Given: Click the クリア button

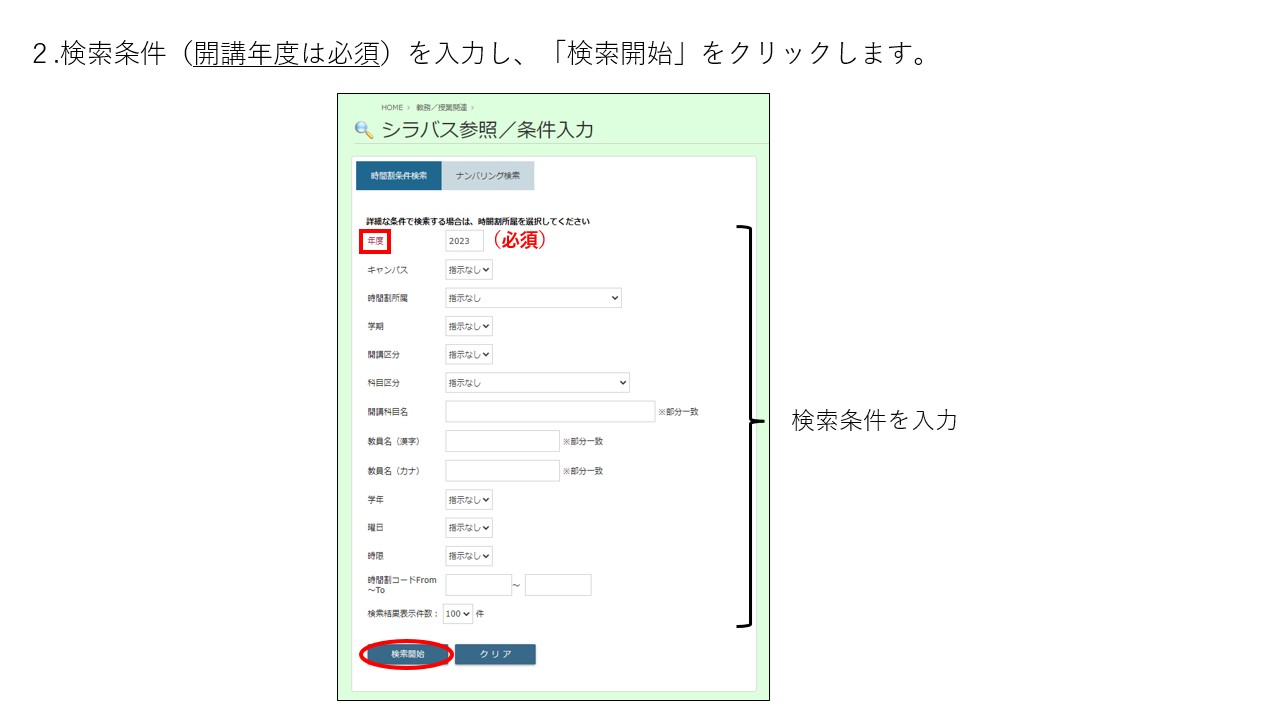Looking at the screenshot, I should (x=495, y=654).
